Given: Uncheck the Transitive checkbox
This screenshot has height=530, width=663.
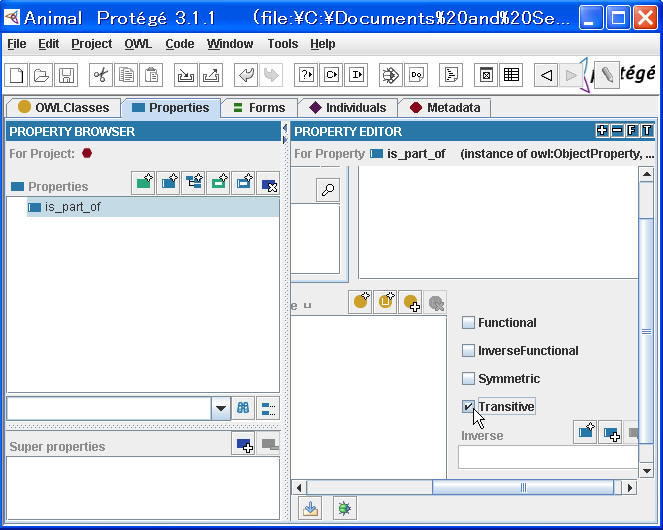Looking at the screenshot, I should (x=468, y=407).
